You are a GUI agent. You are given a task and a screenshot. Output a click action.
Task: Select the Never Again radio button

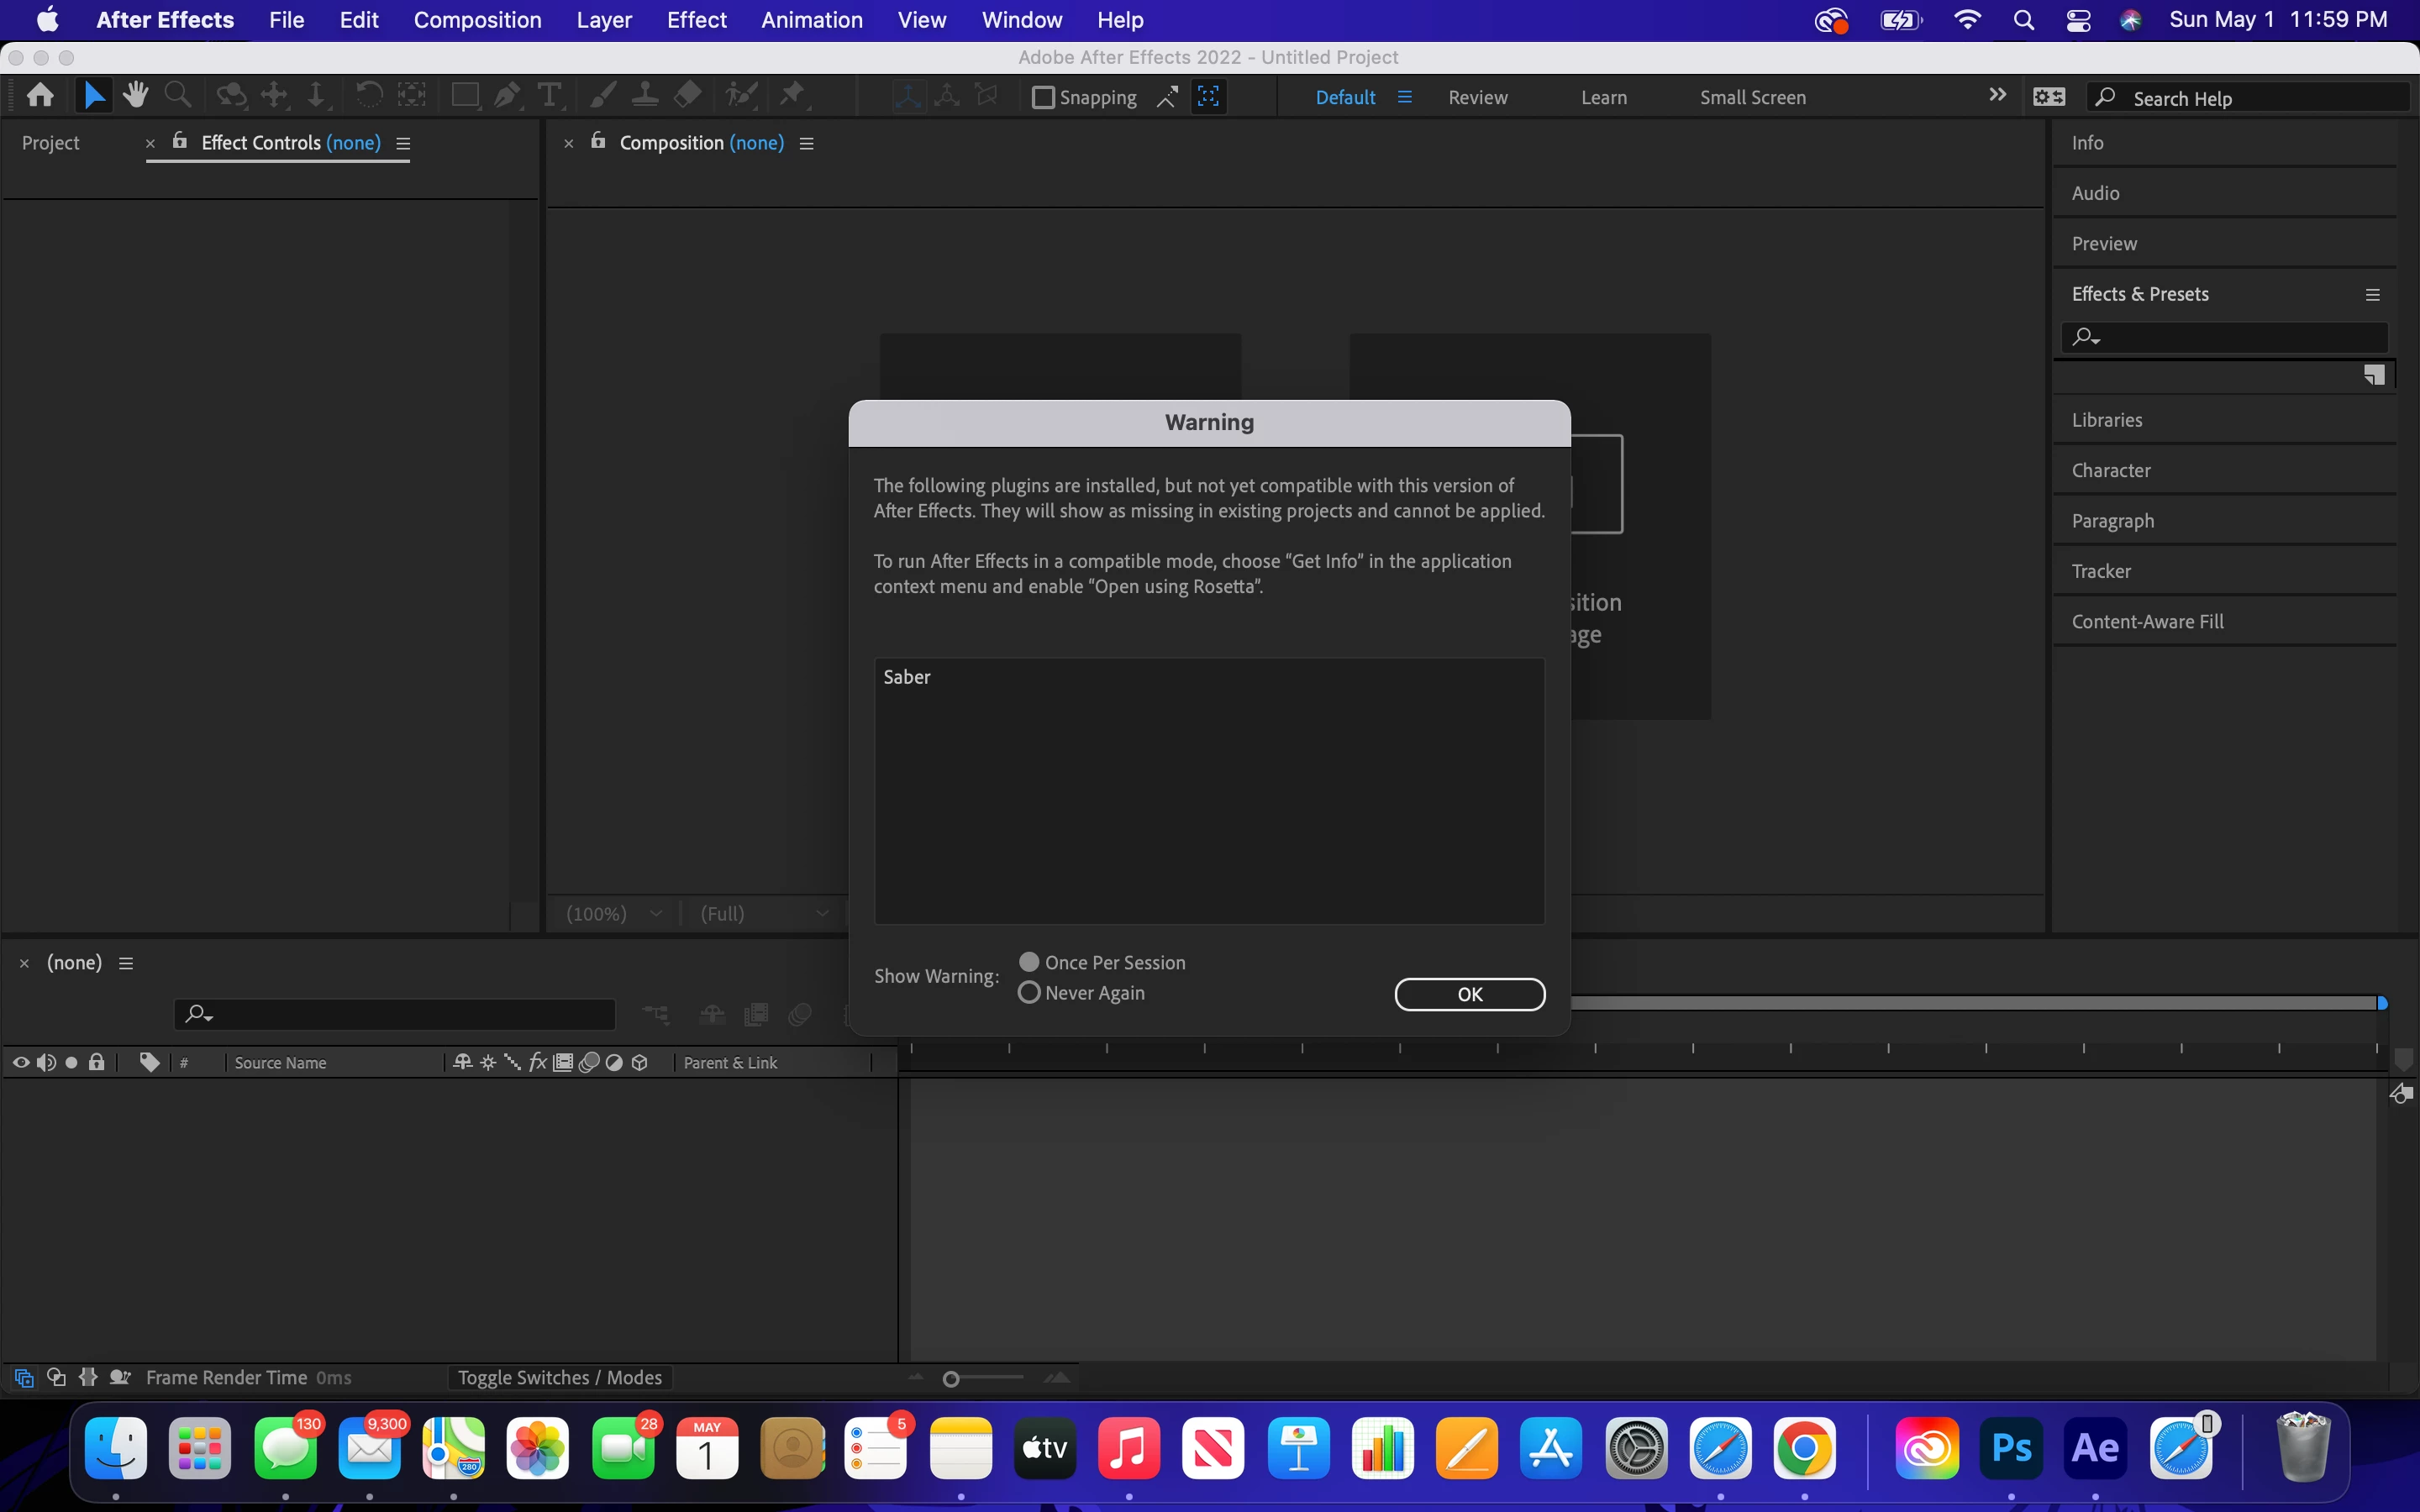pyautogui.click(x=1029, y=993)
